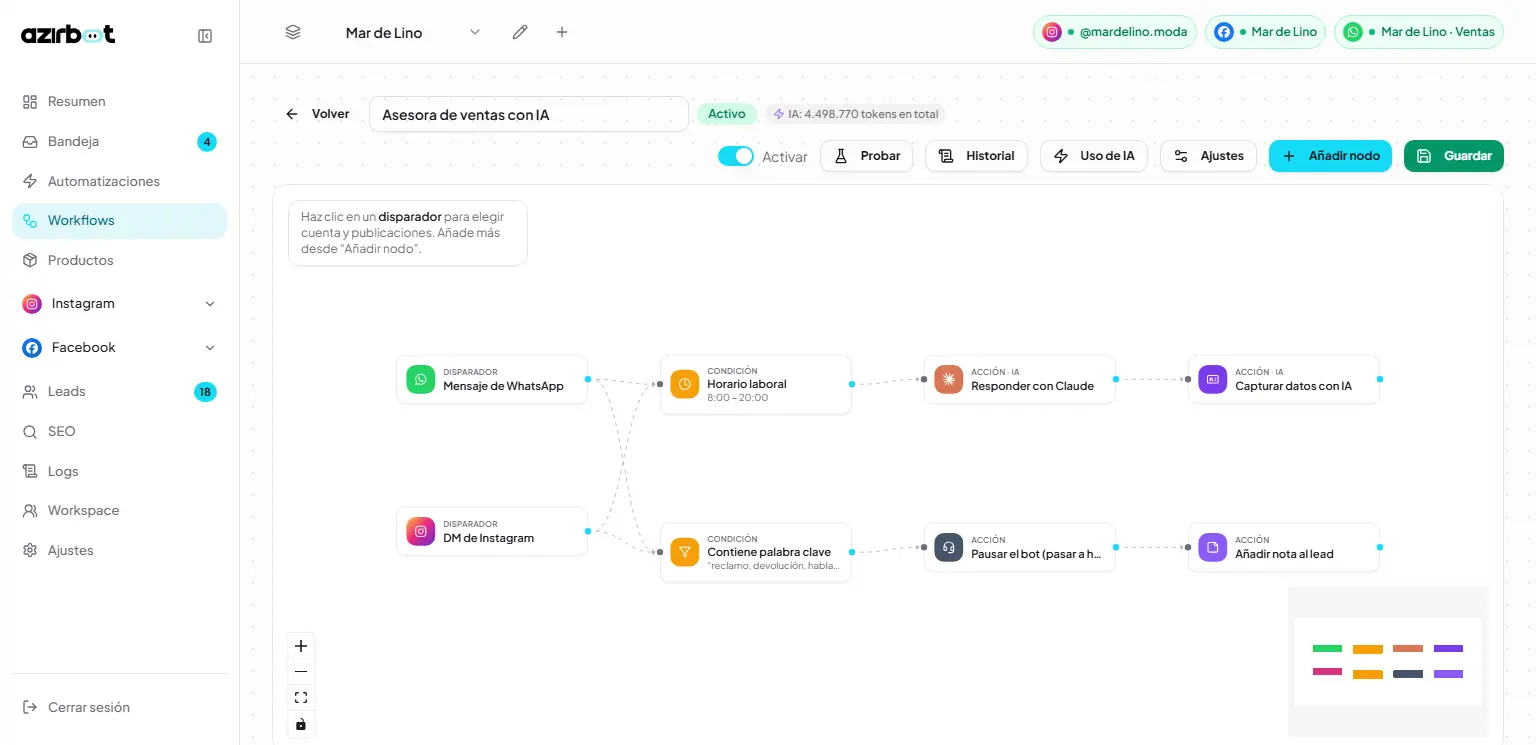The image size is (1536, 745).
Task: Click the Activo status badge
Action: [727, 114]
